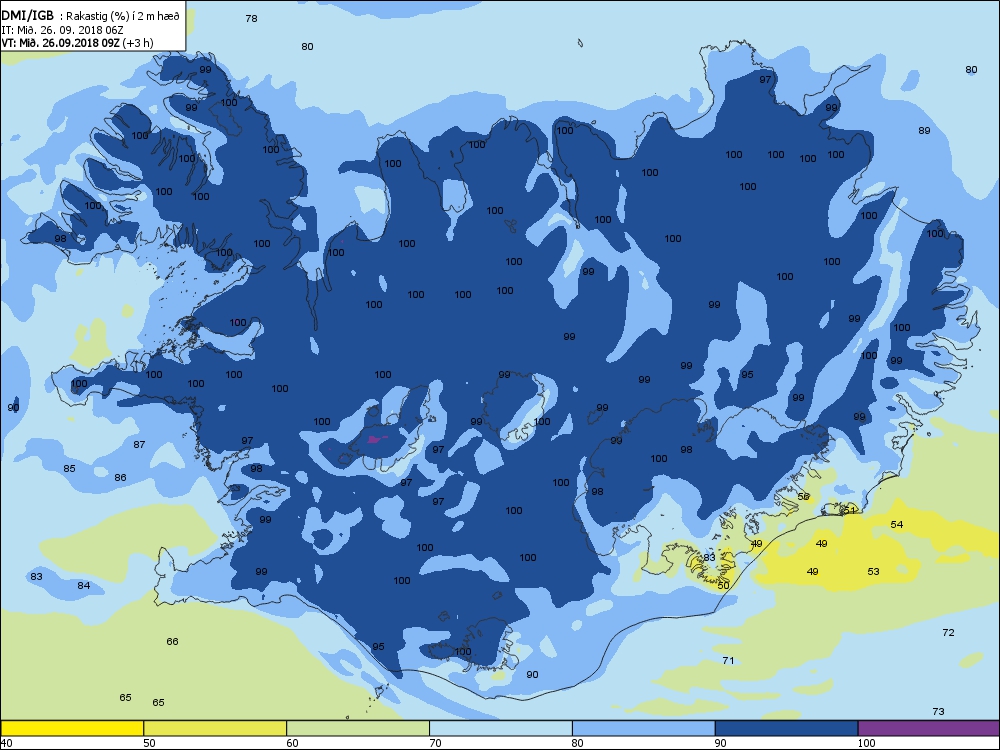This screenshot has height=750, width=1000.
Task: Click the 86 value in the western sea
Action: click(x=120, y=477)
